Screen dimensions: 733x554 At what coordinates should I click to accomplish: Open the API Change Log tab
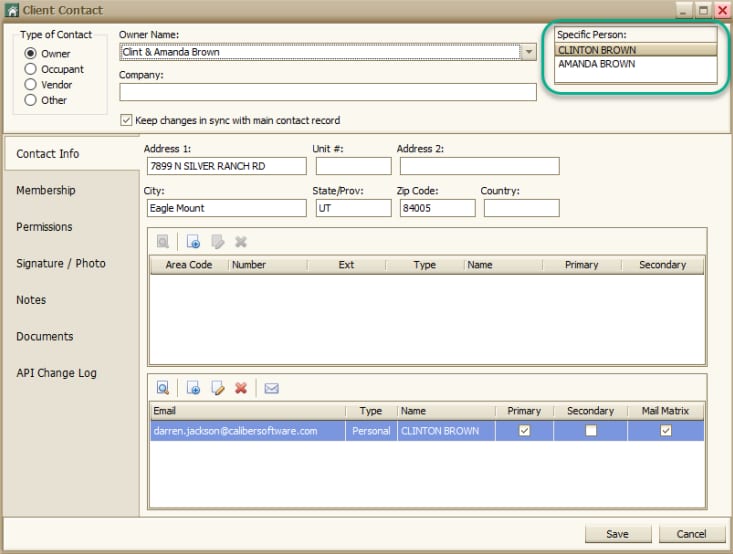click(x=57, y=373)
